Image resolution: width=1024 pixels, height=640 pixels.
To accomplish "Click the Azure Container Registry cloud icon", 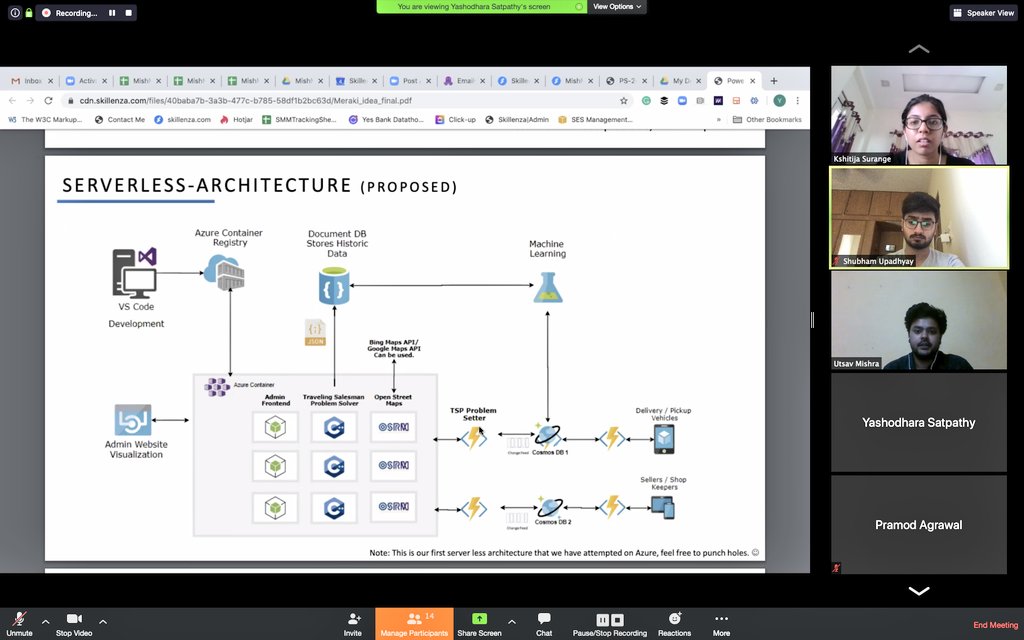I will (225, 272).
